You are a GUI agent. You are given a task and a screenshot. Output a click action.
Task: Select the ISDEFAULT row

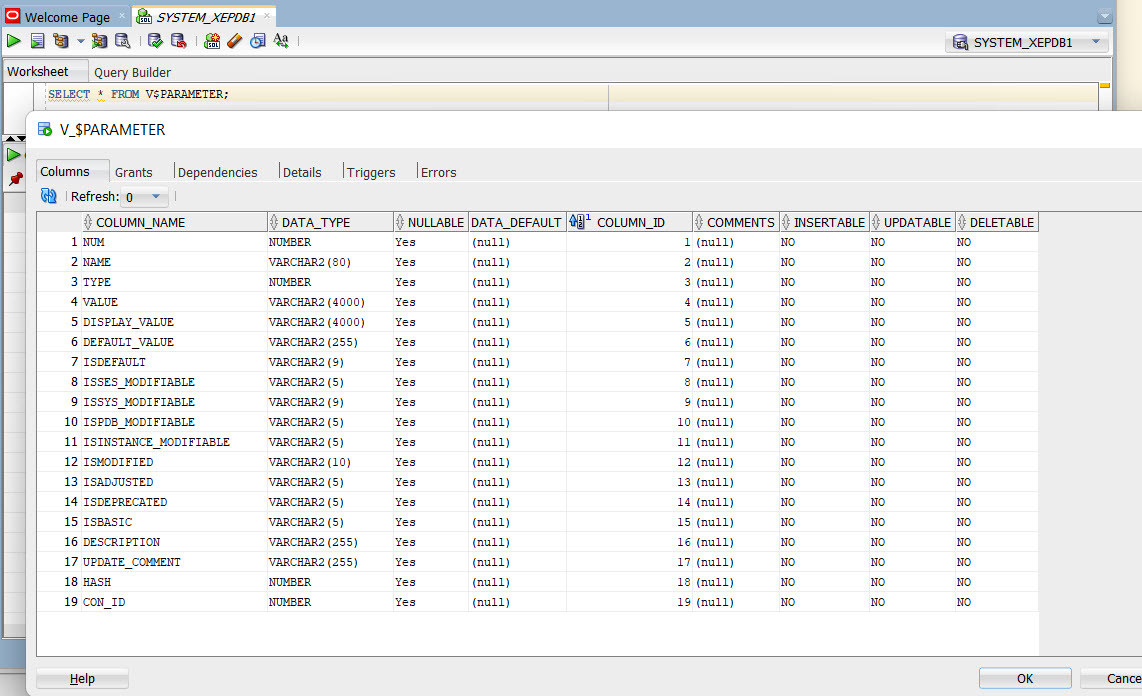[x=537, y=362]
